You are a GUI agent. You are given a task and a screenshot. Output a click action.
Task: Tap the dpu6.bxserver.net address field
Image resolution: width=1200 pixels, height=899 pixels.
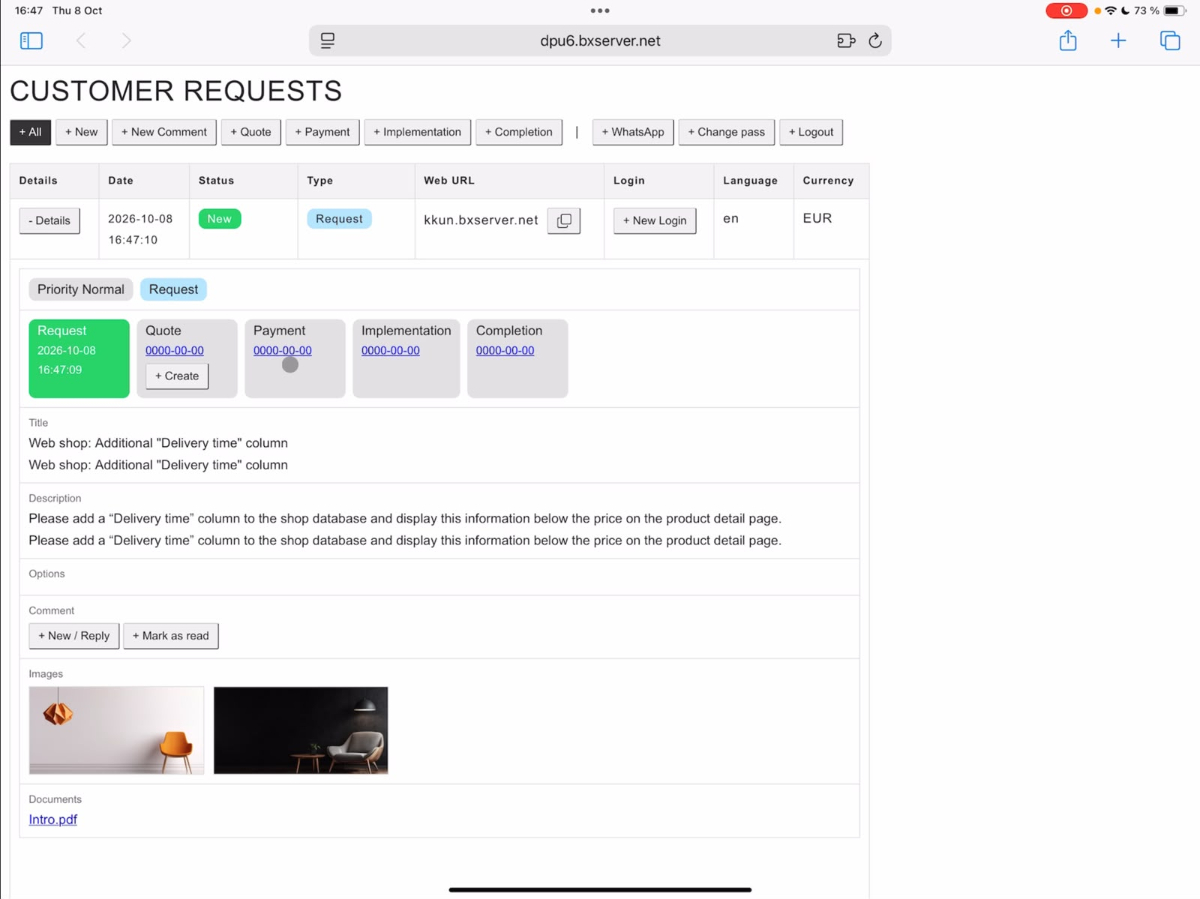(600, 41)
